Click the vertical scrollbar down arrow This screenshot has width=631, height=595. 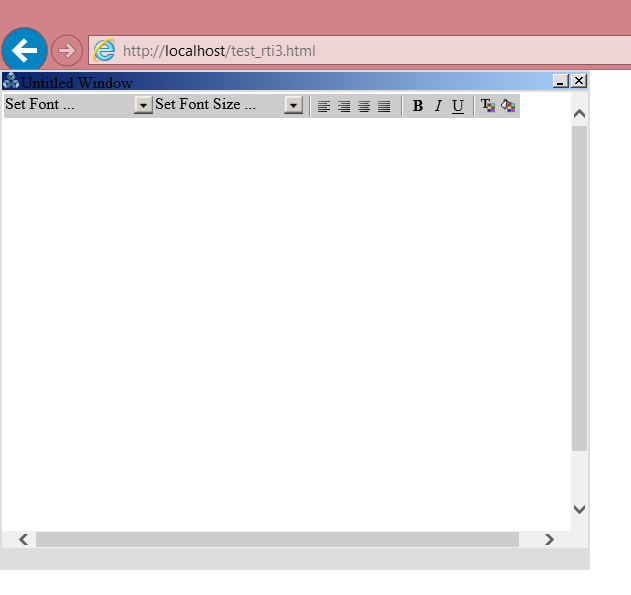coord(579,509)
